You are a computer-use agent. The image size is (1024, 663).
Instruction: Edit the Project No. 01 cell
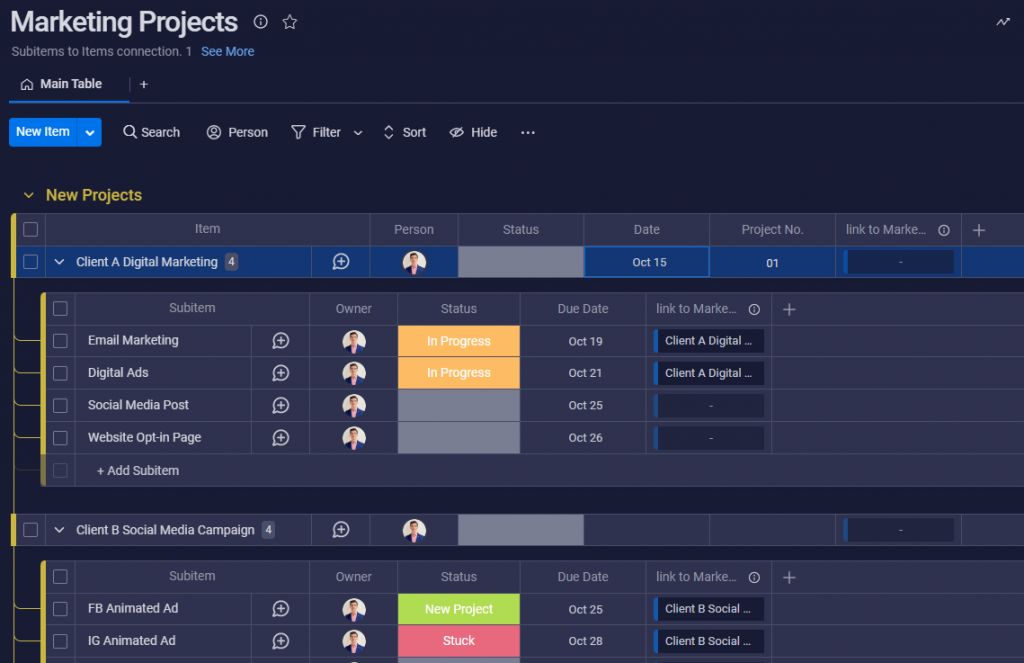[772, 263]
